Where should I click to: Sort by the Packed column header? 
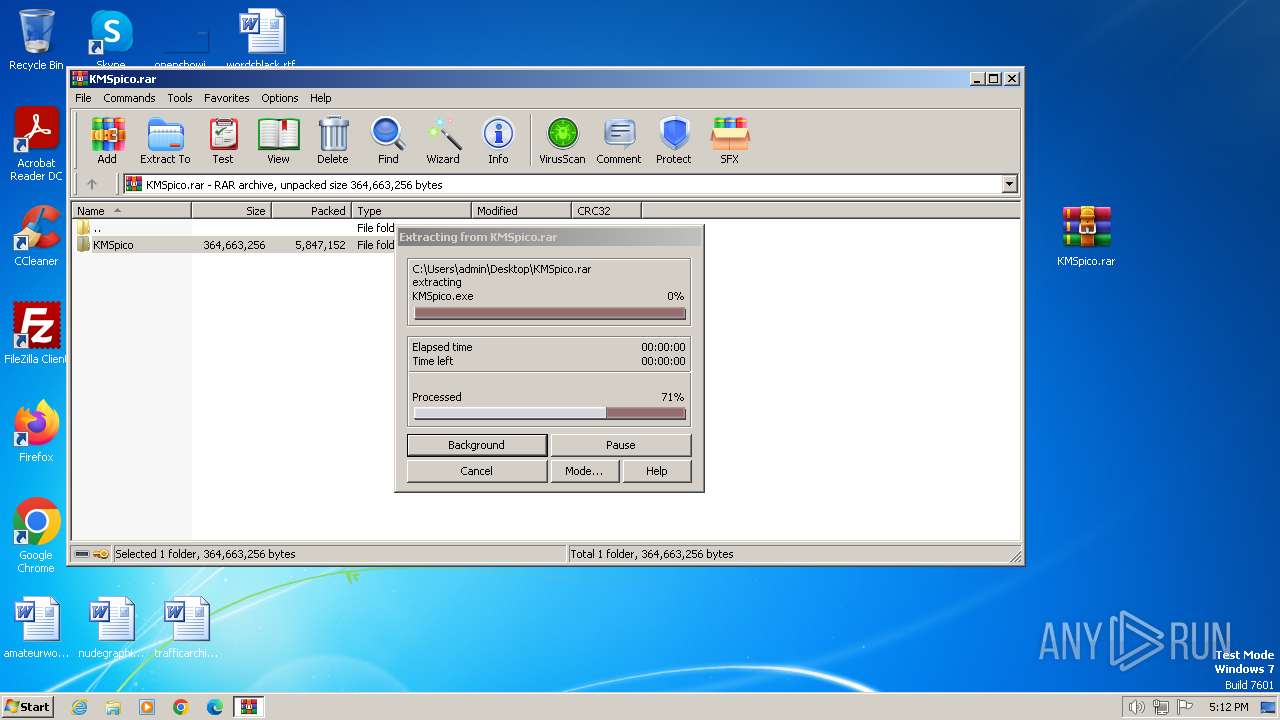311,211
